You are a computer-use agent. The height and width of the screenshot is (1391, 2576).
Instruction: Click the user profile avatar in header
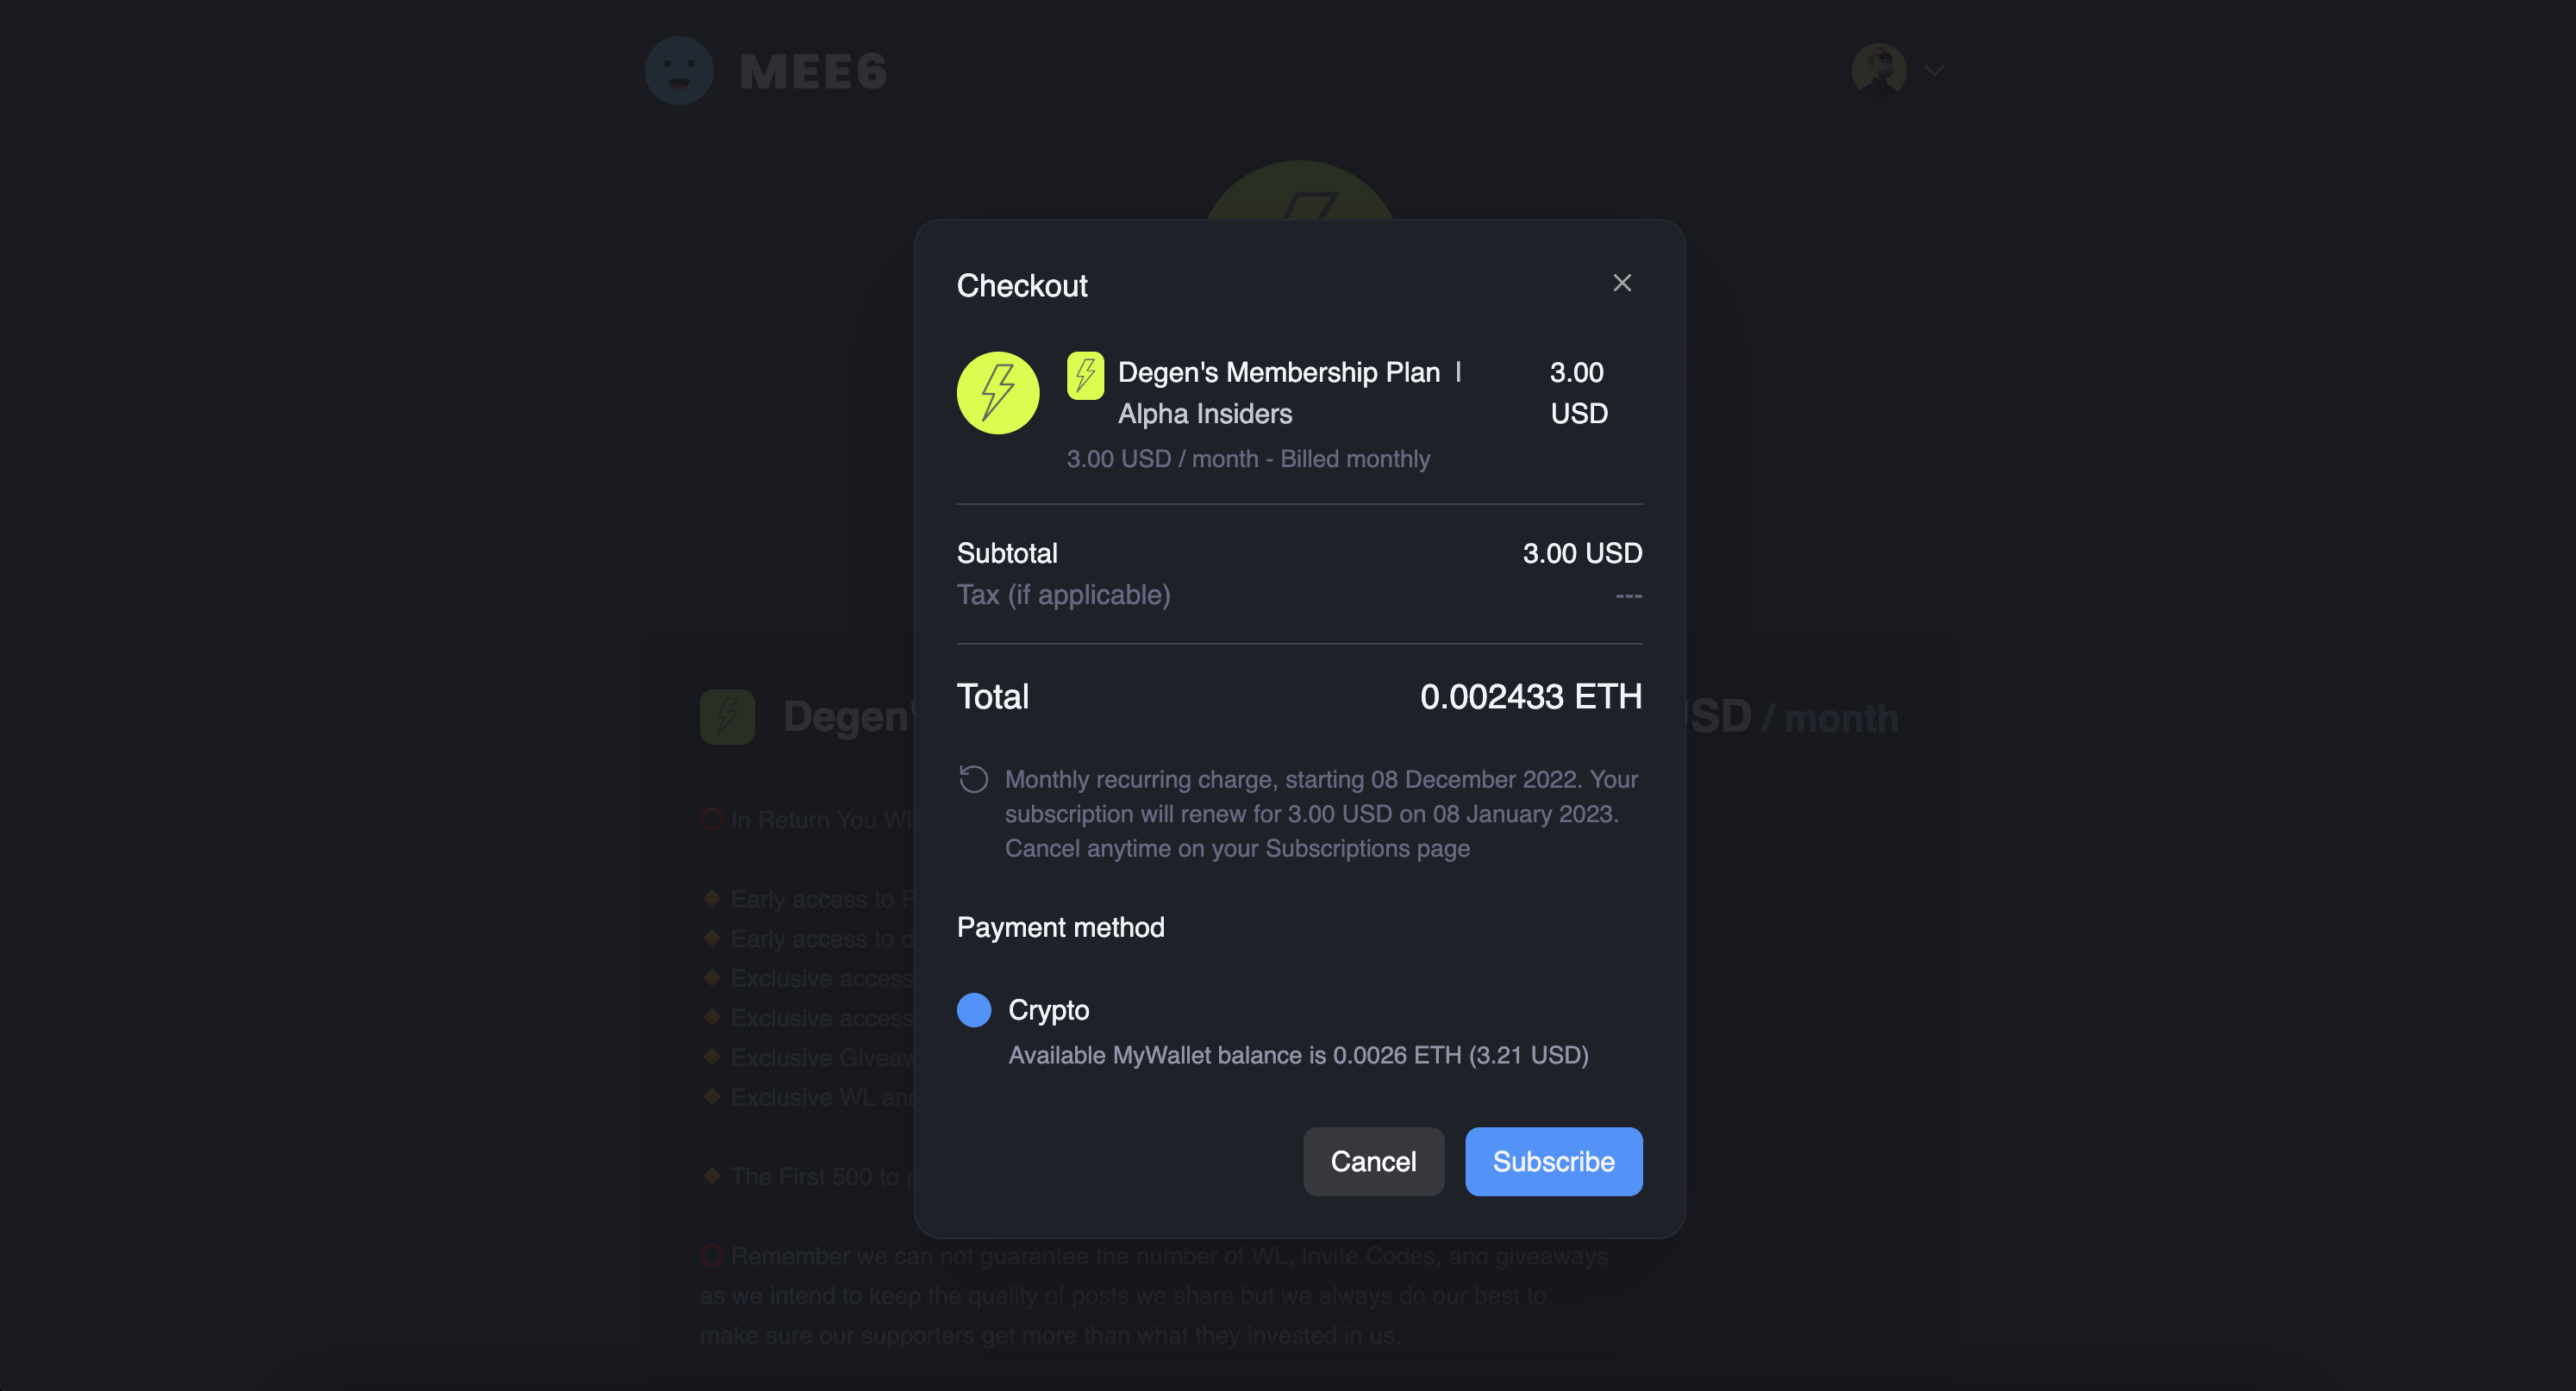pyautogui.click(x=1879, y=70)
